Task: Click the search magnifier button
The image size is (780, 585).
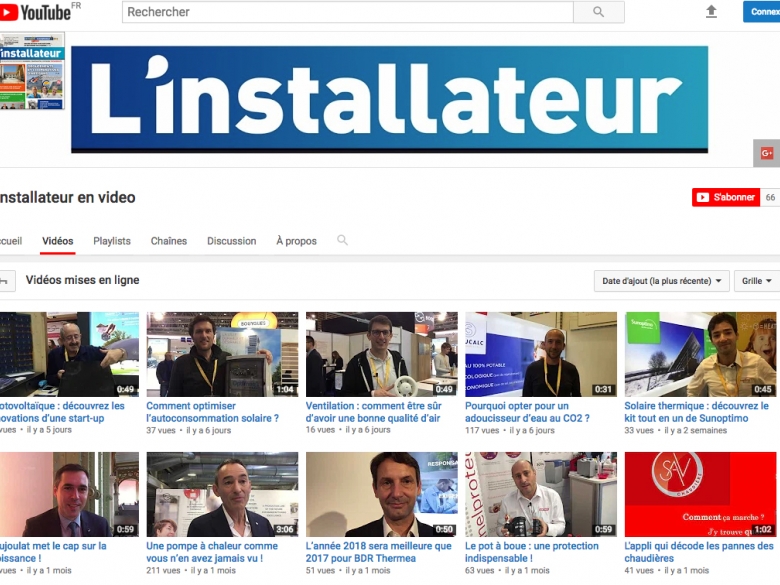Action: [x=598, y=12]
